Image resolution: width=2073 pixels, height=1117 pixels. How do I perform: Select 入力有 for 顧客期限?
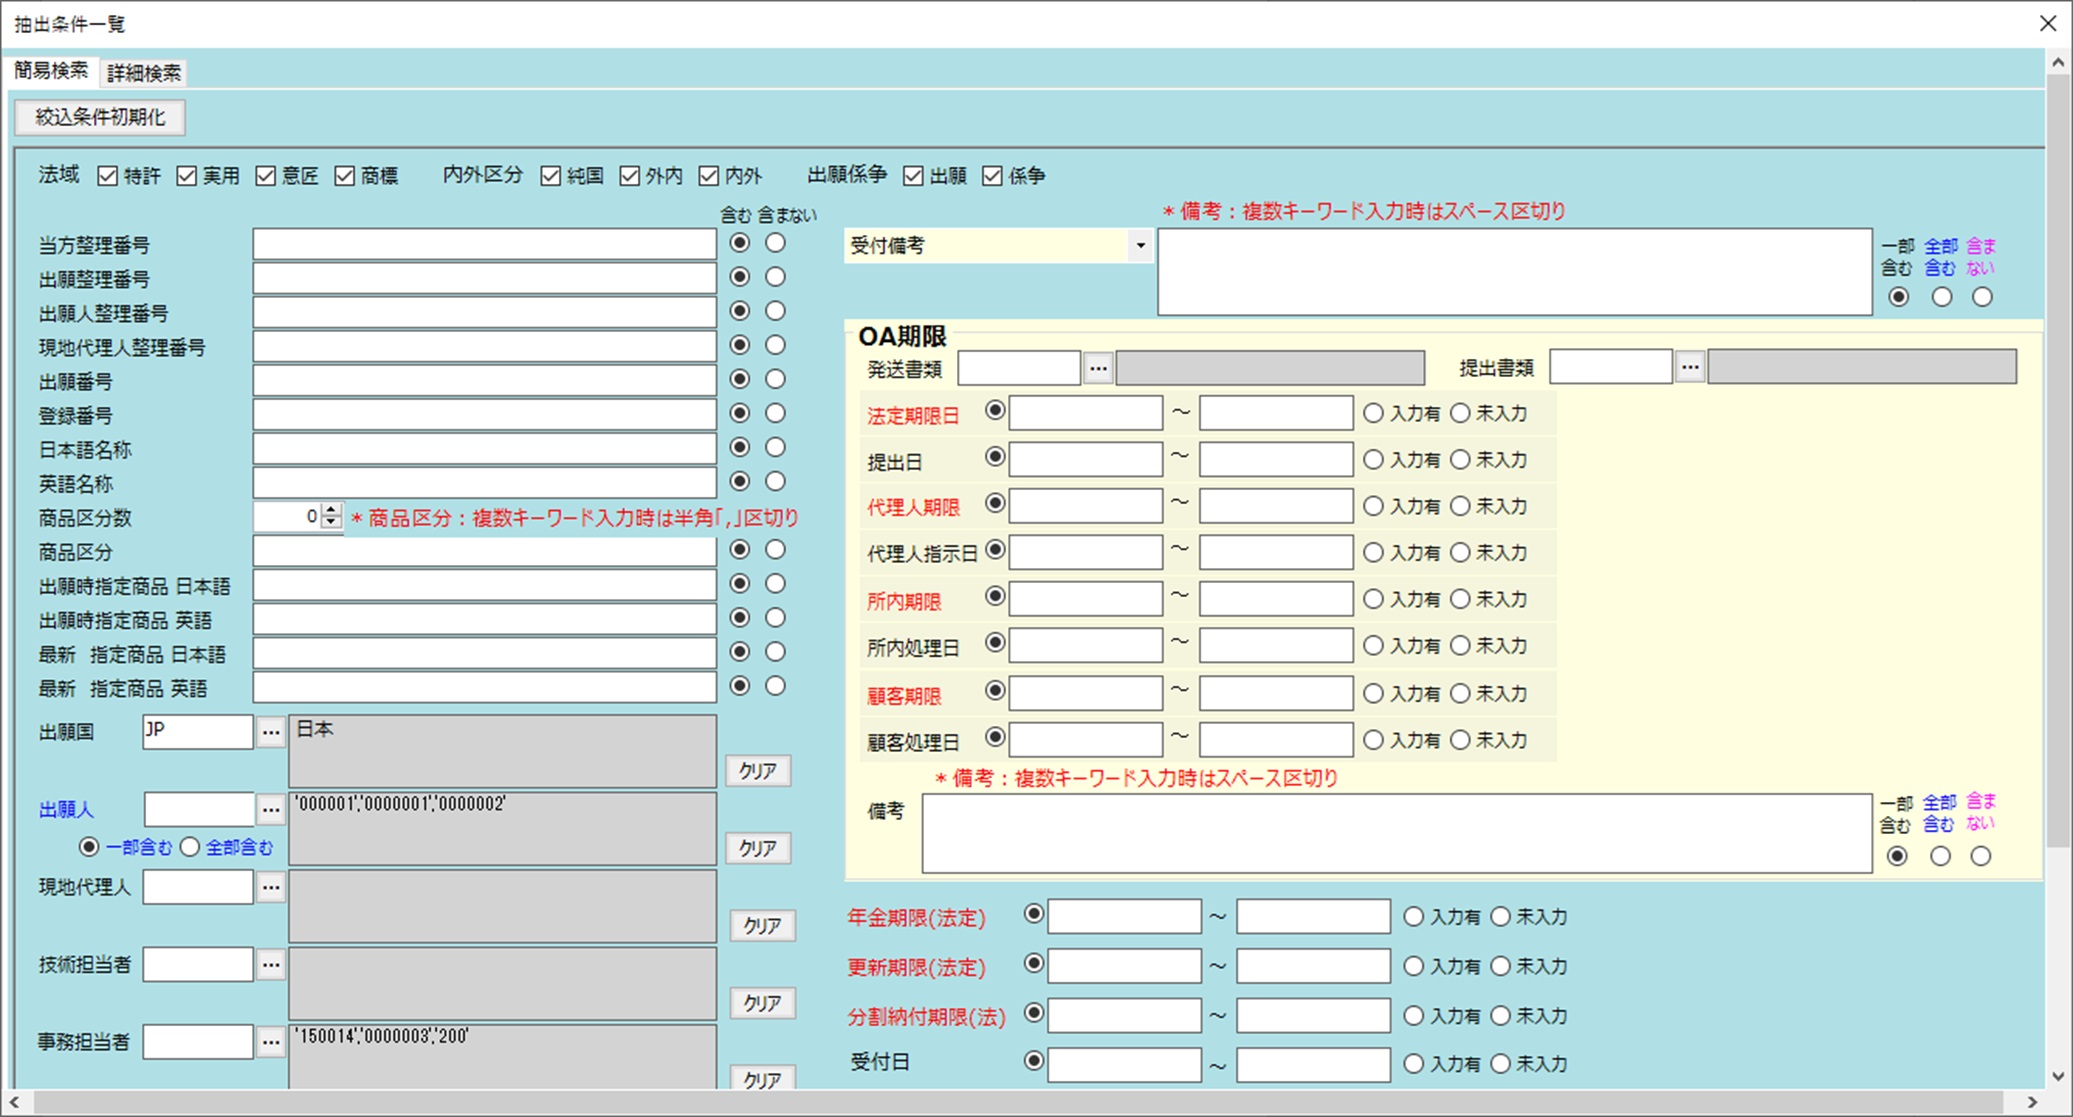pos(1374,693)
